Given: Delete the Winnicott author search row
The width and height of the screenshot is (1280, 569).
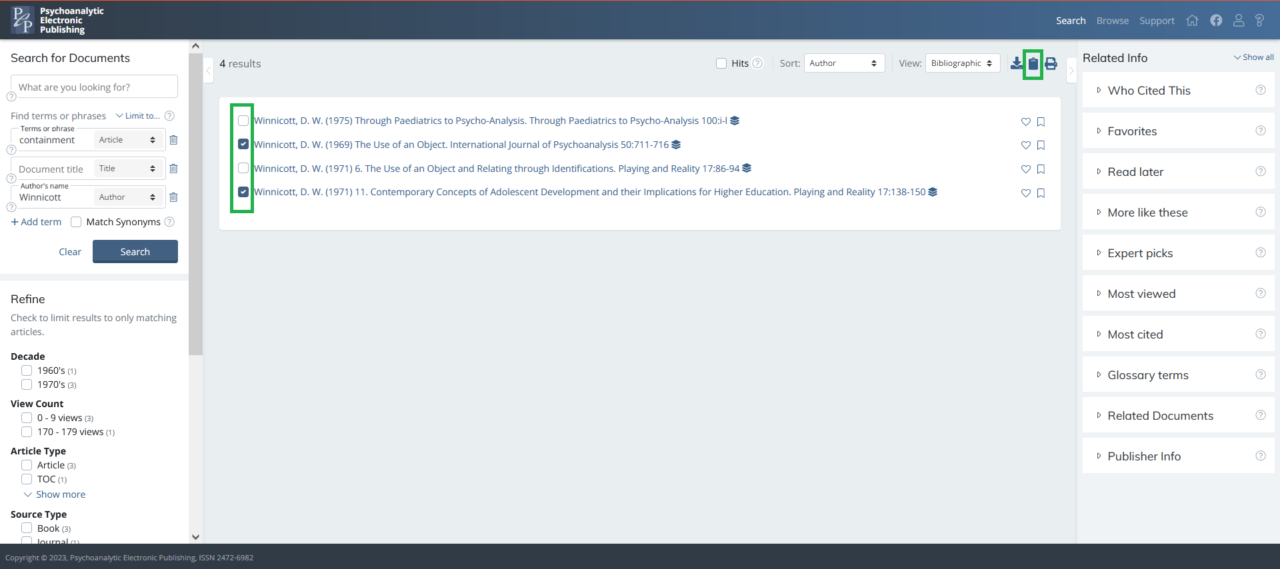Looking at the screenshot, I should pos(173,197).
